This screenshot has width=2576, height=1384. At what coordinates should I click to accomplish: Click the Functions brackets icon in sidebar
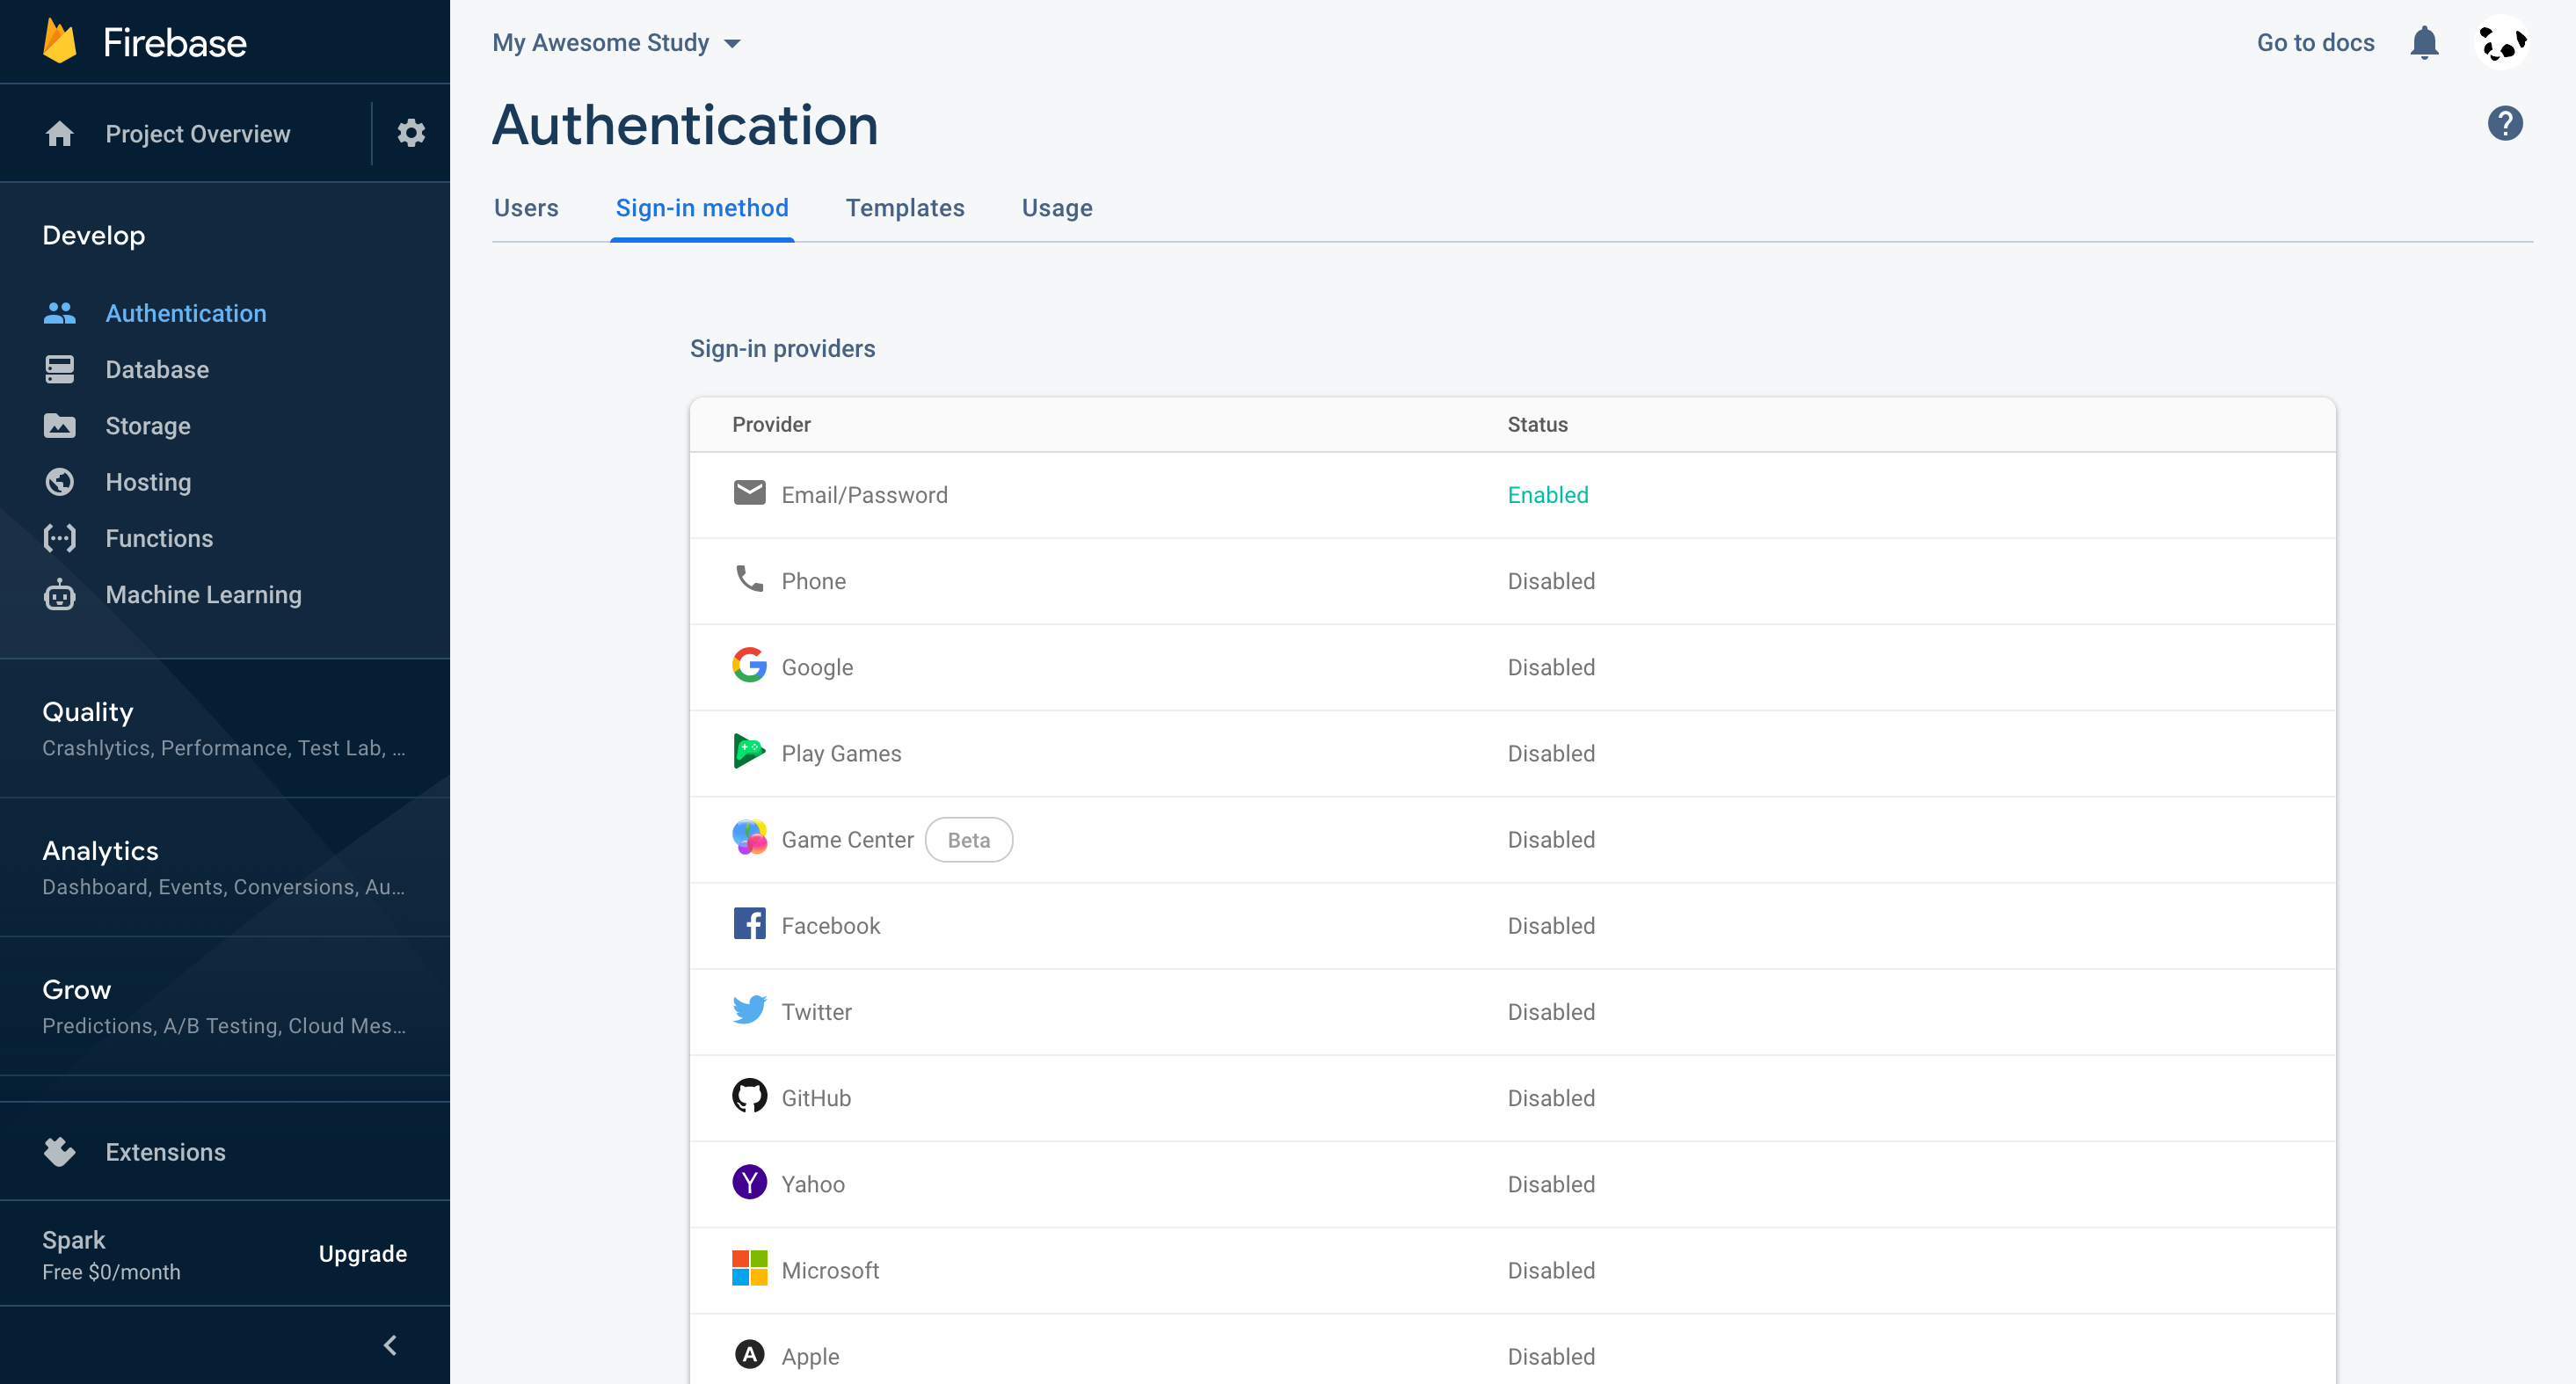tap(60, 538)
